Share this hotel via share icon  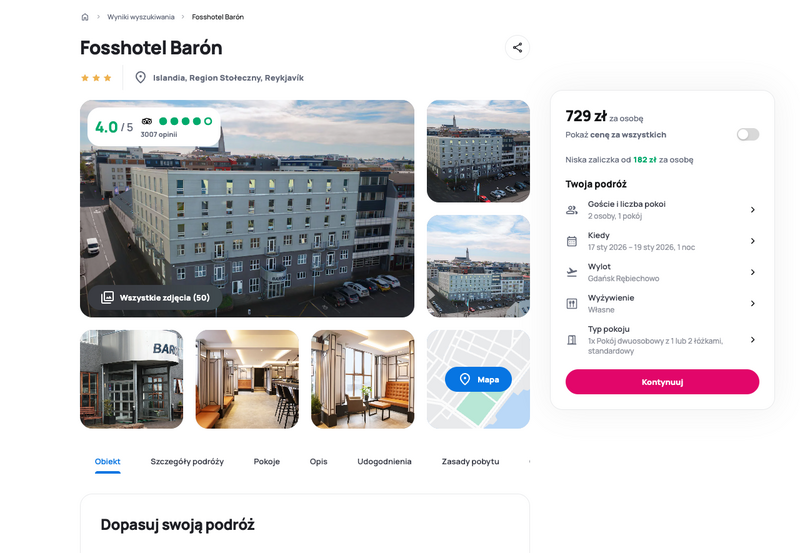click(x=517, y=47)
